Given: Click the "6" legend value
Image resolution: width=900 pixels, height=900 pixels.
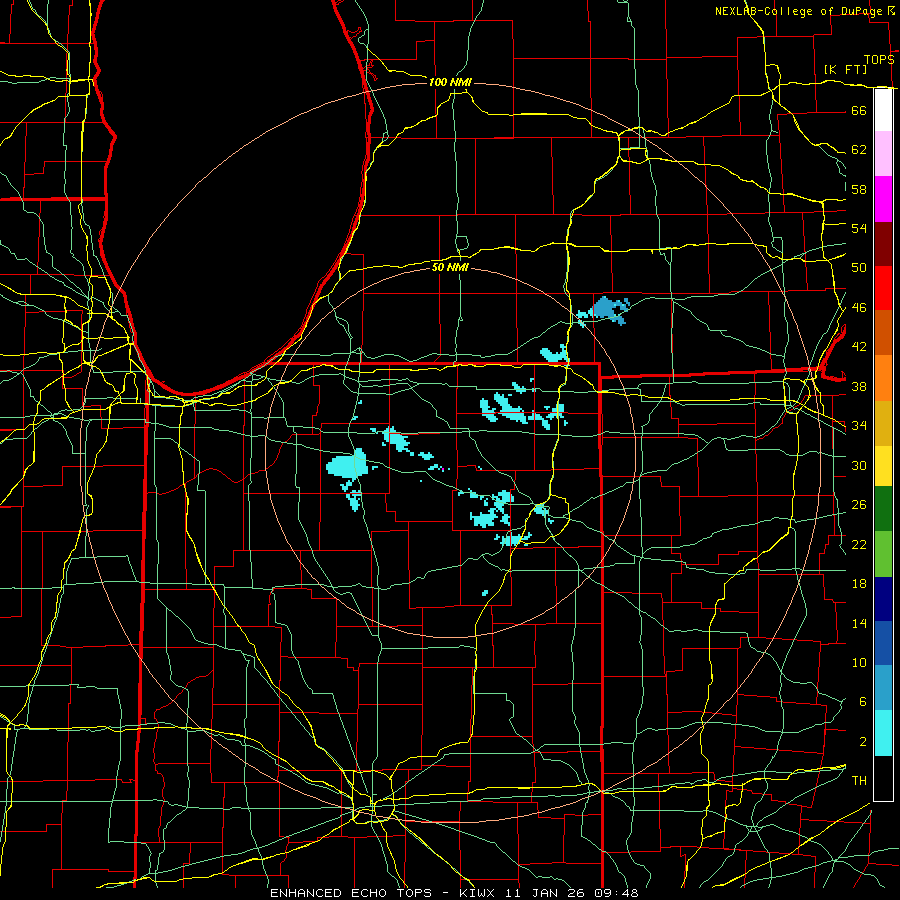Looking at the screenshot, I should click(x=862, y=701).
